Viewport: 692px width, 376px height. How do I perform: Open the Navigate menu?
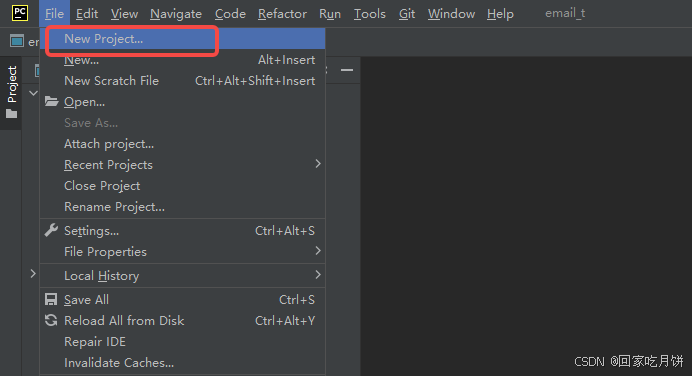pyautogui.click(x=176, y=14)
